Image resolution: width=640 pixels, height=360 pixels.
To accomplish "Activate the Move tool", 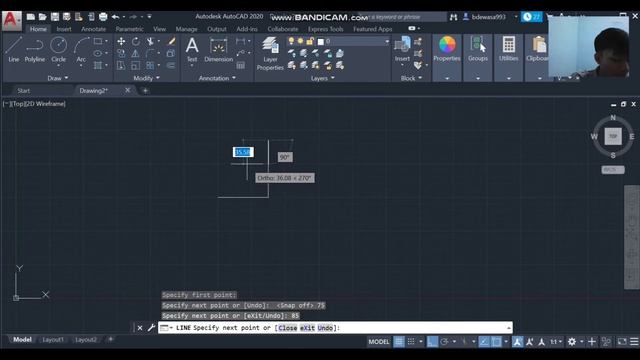I will (121, 41).
